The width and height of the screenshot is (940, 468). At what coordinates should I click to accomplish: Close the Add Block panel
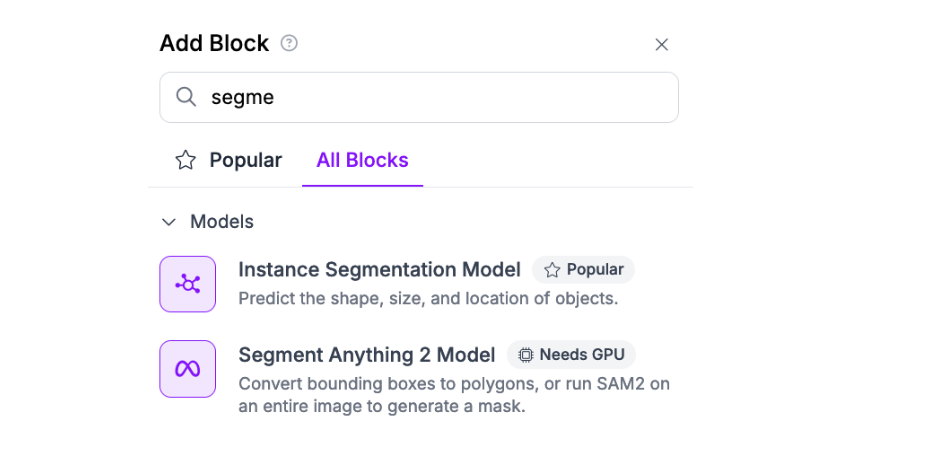click(x=661, y=44)
